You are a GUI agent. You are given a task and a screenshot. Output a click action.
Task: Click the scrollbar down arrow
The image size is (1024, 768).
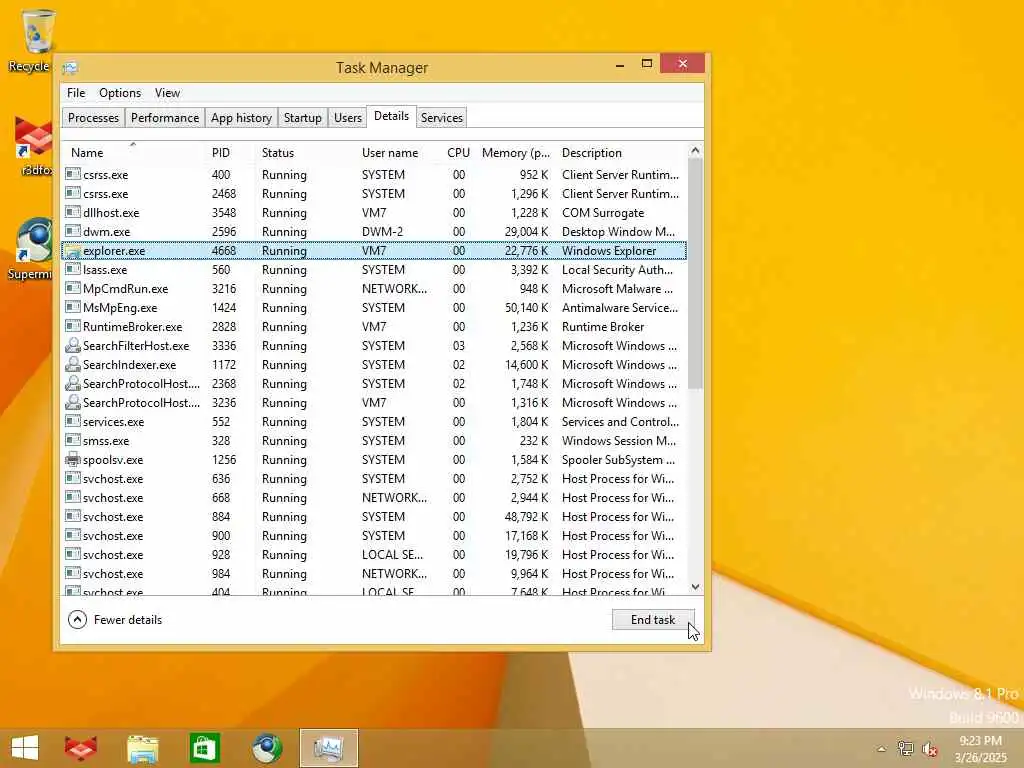tap(696, 586)
